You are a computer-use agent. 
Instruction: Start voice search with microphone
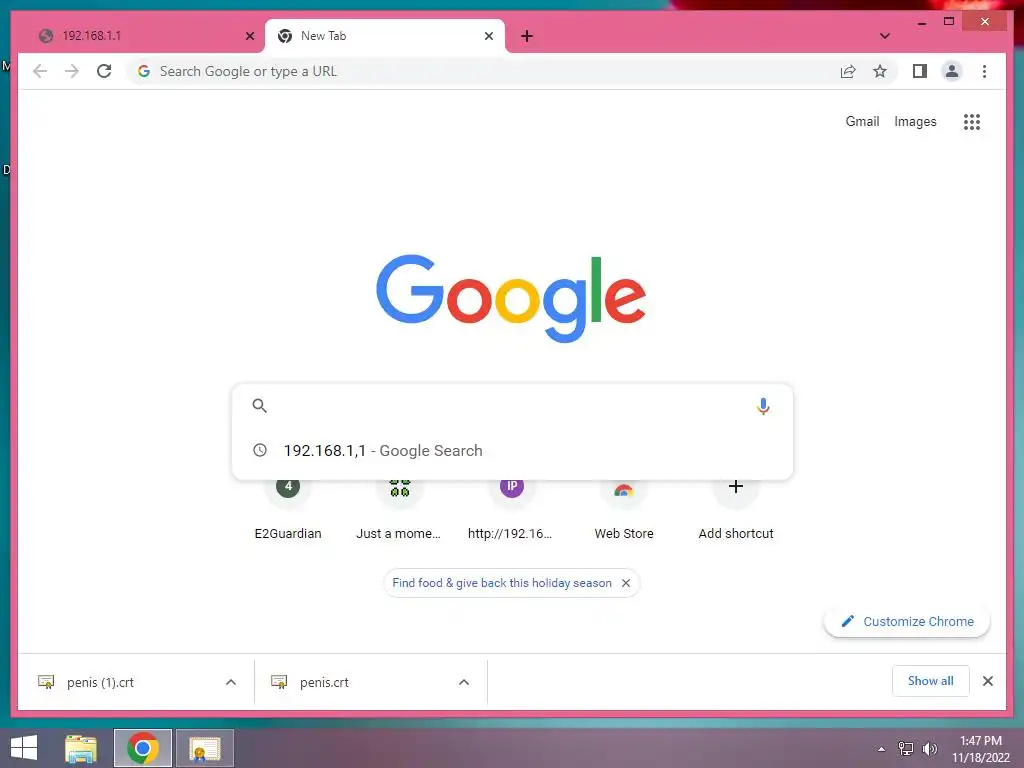pos(763,406)
